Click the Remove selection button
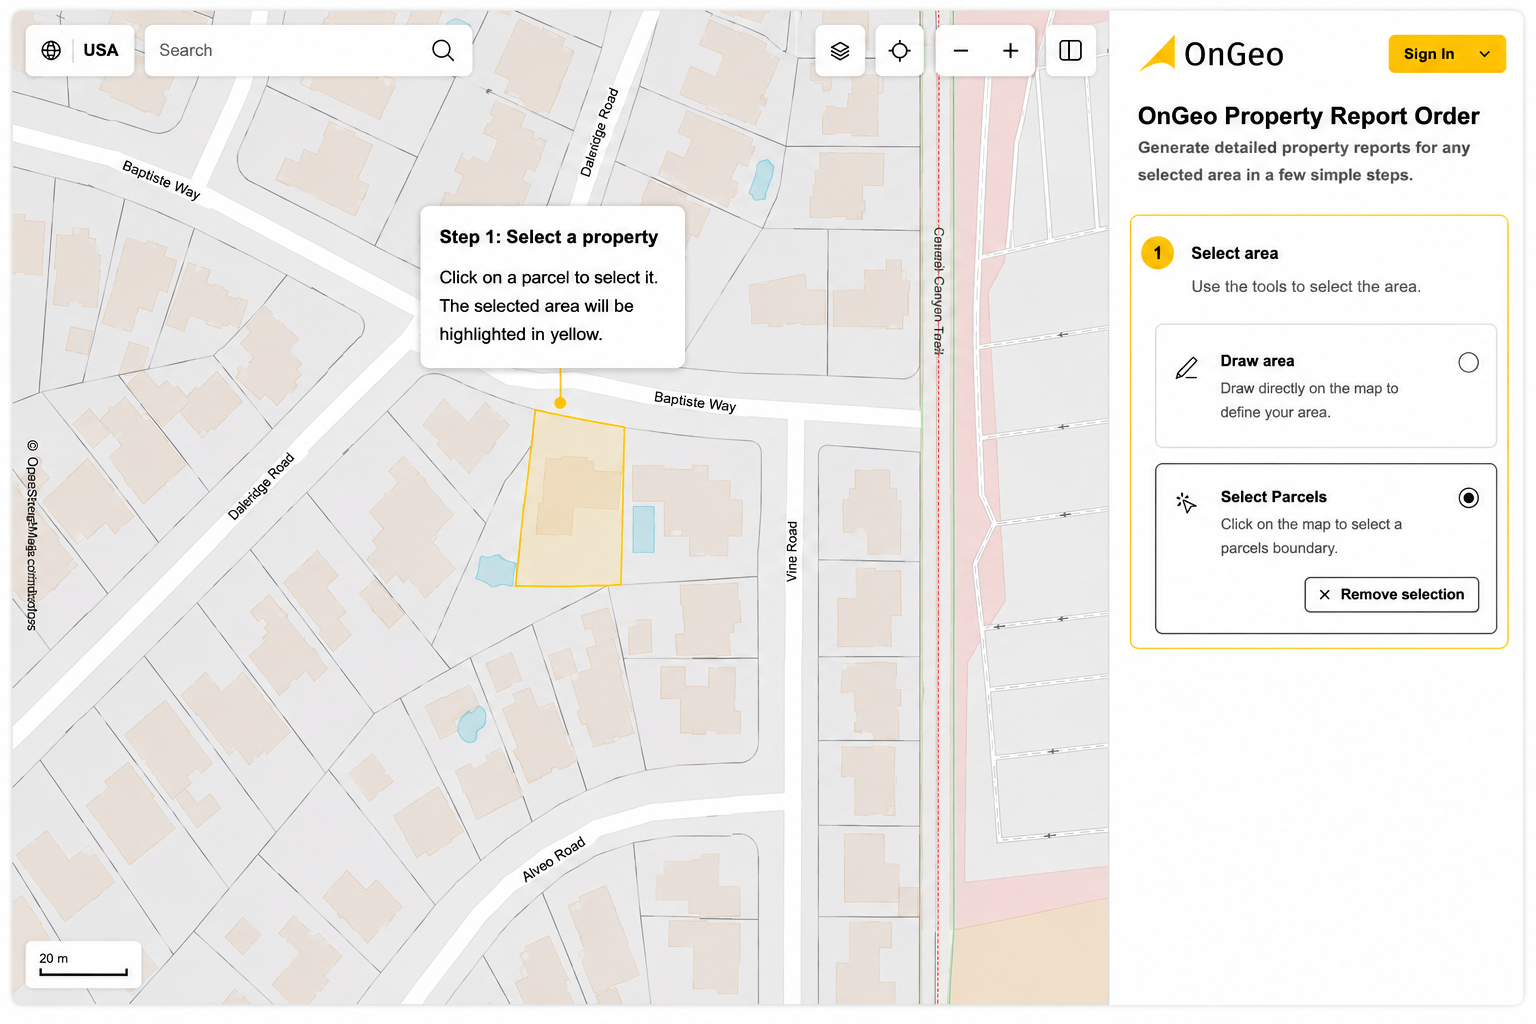This screenshot has width=1536, height=1024. 1391,594
